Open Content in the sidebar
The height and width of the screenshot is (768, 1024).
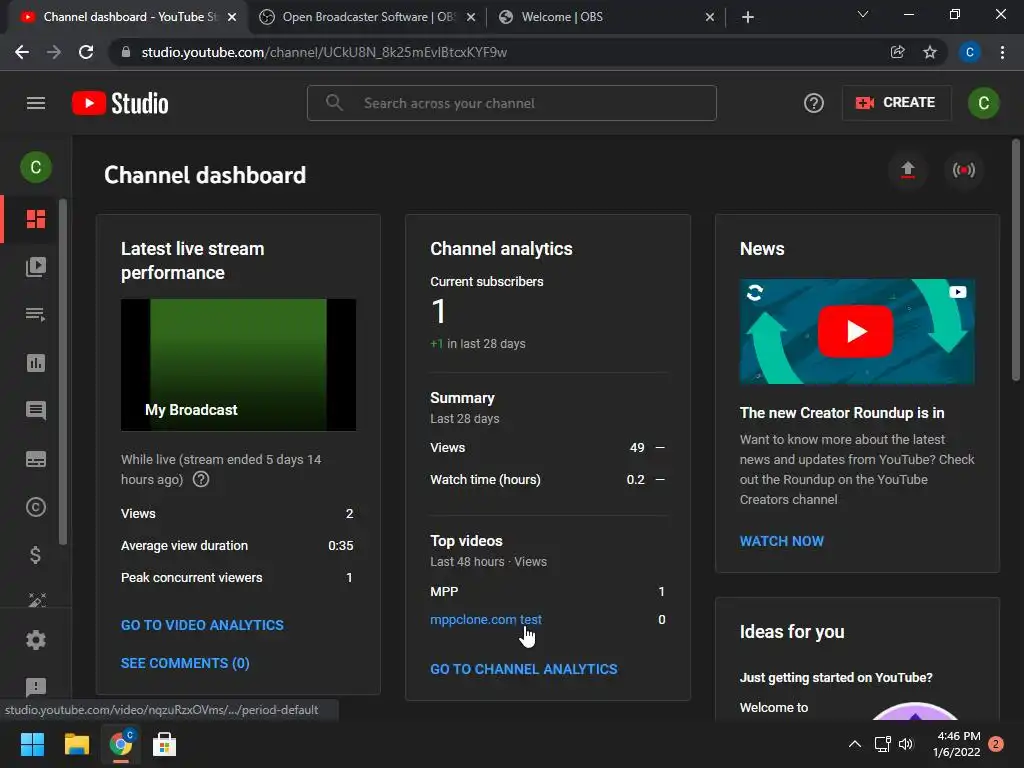click(36, 266)
